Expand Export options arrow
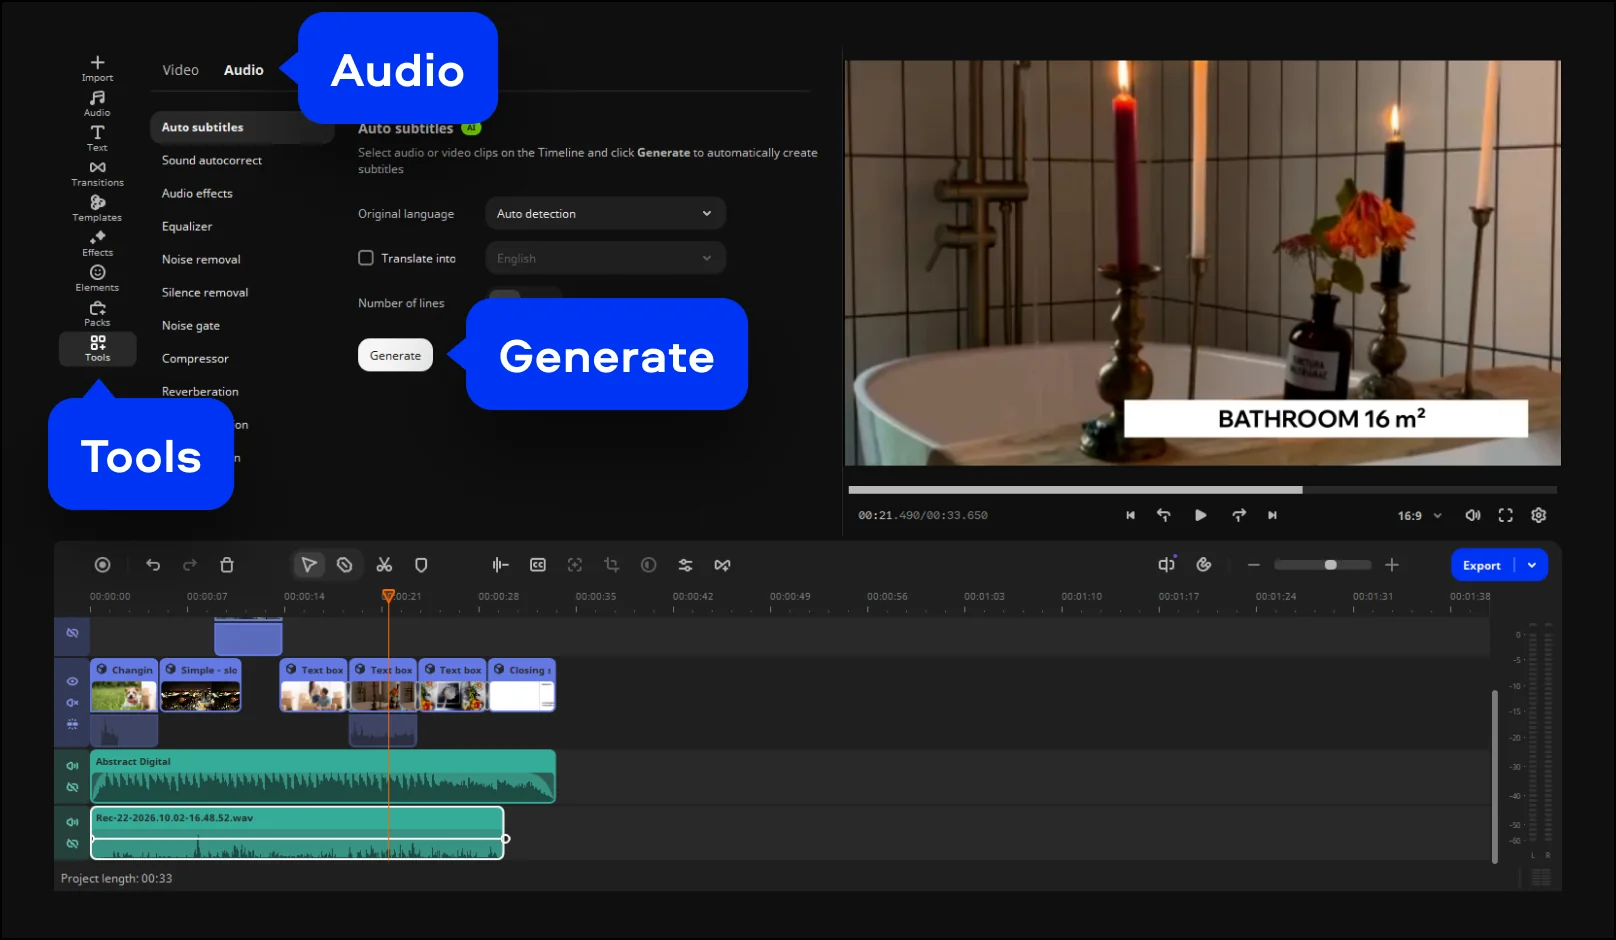Viewport: 1616px width, 940px height. coord(1532,565)
